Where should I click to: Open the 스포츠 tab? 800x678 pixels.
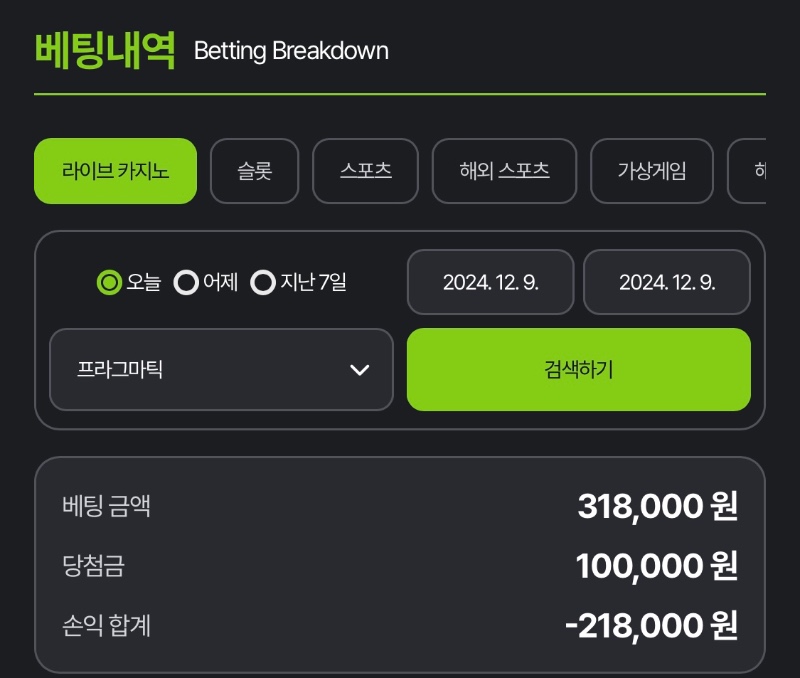(365, 171)
